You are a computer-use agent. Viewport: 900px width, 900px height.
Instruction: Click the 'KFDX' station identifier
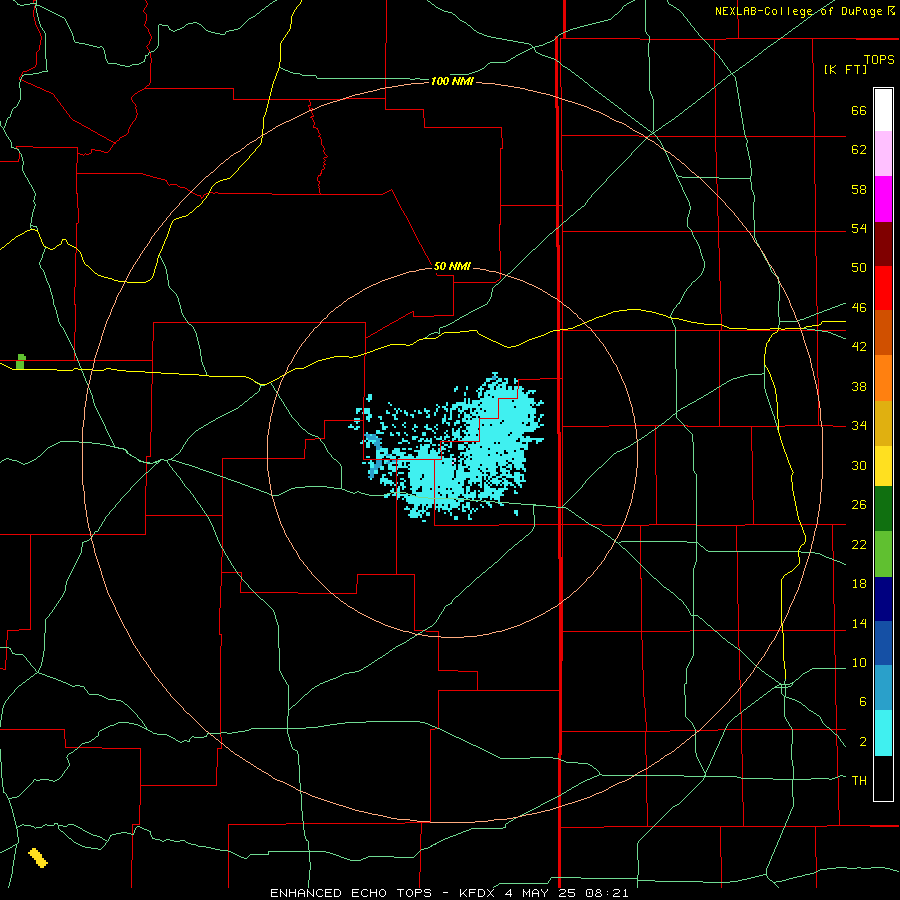[x=479, y=893]
